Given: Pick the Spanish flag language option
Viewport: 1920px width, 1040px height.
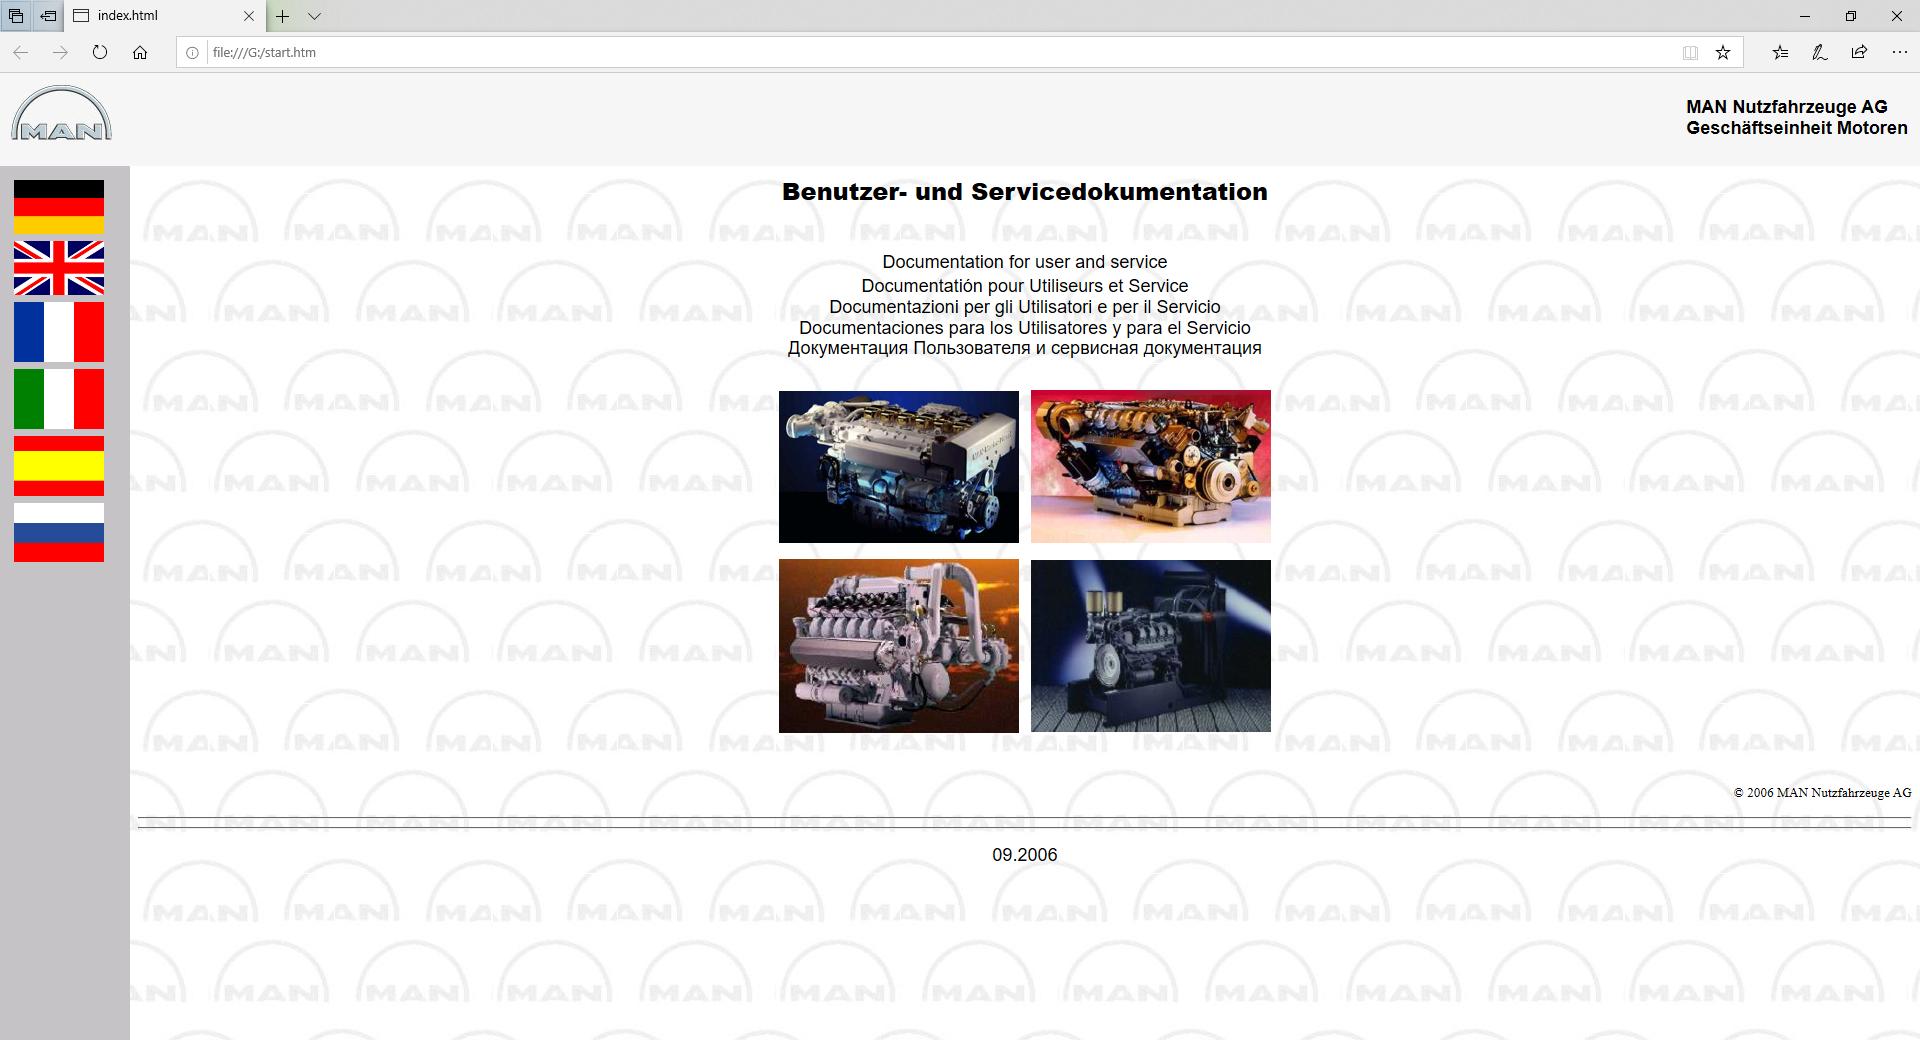Looking at the screenshot, I should point(59,467).
